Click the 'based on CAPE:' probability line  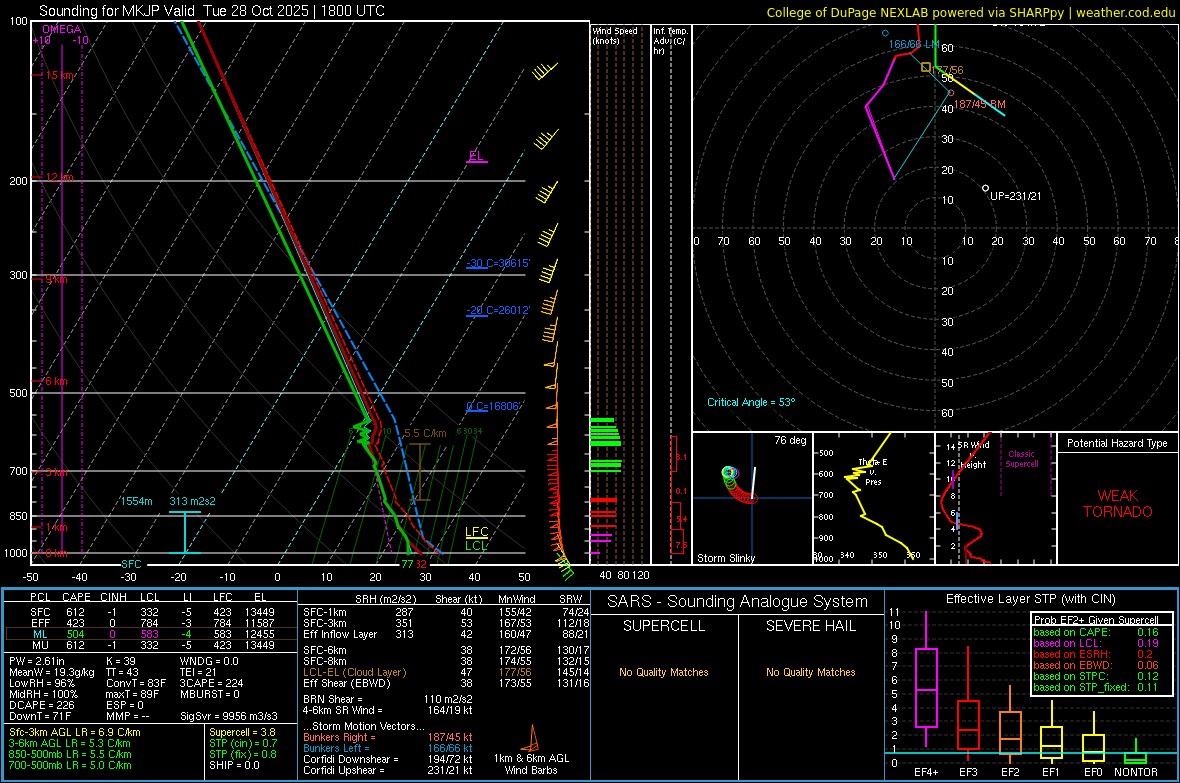(1096, 632)
